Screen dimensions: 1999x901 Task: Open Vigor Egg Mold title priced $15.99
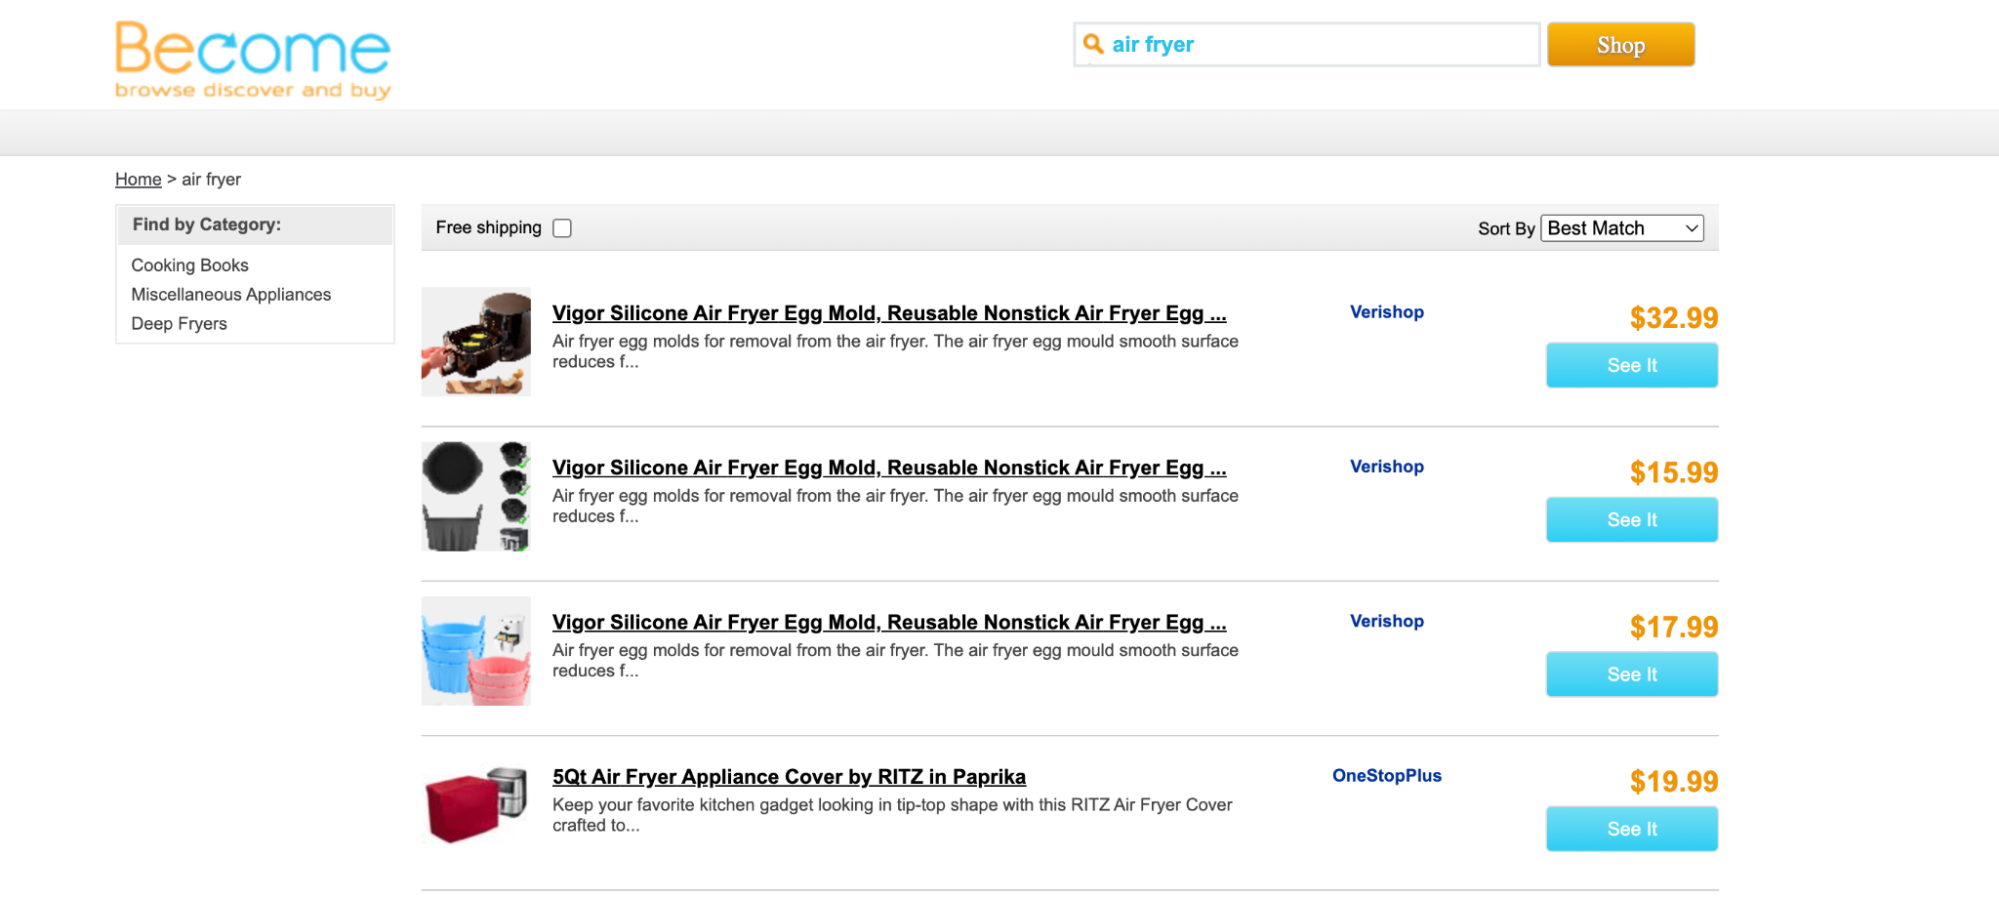pos(889,468)
